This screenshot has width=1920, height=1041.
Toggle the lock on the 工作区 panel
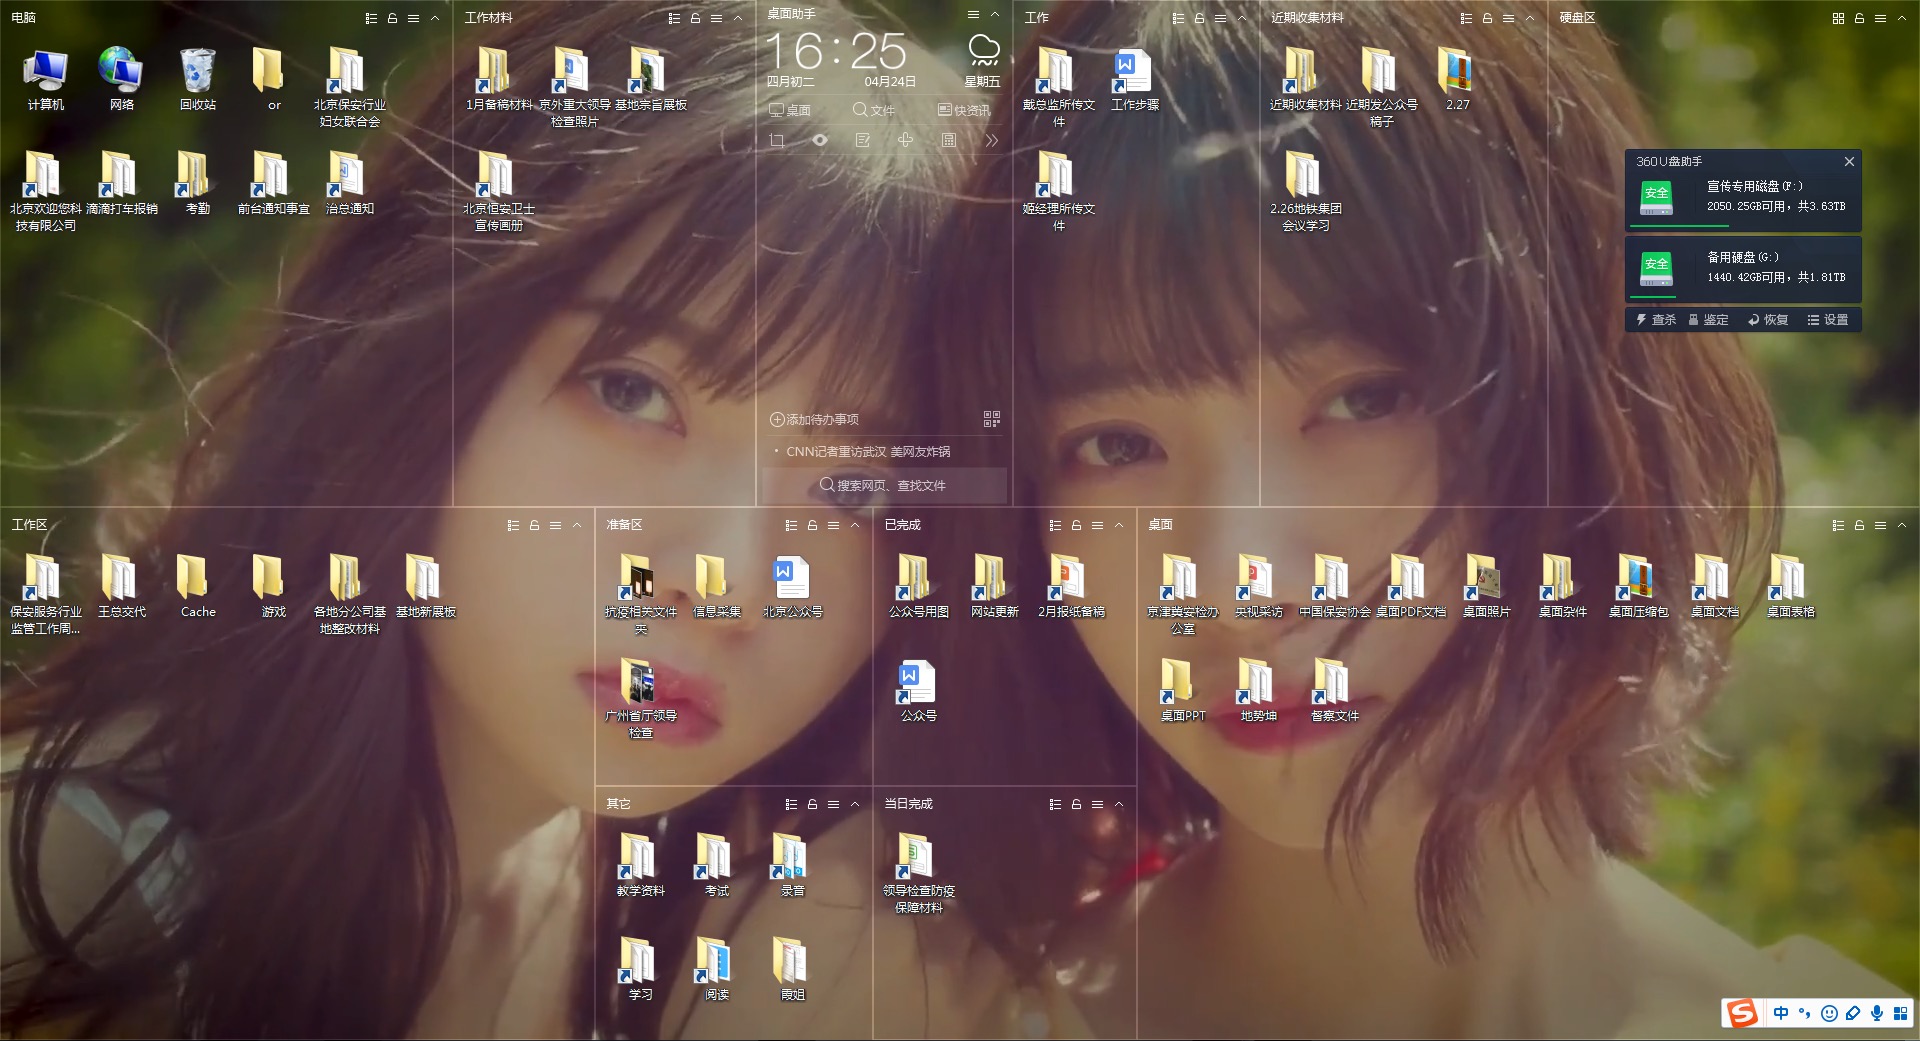534,525
